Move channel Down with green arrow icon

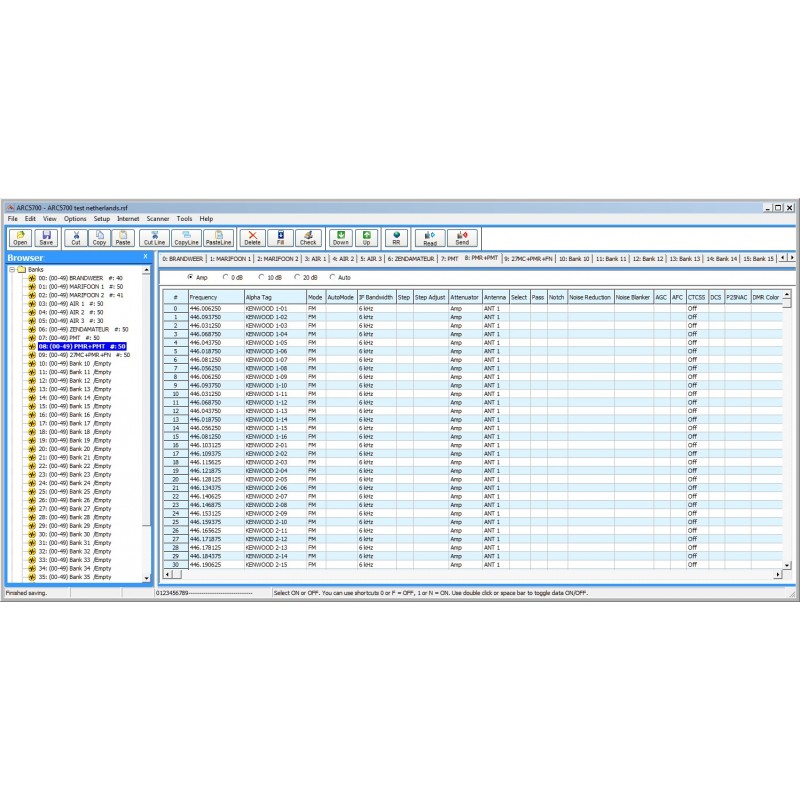(341, 238)
